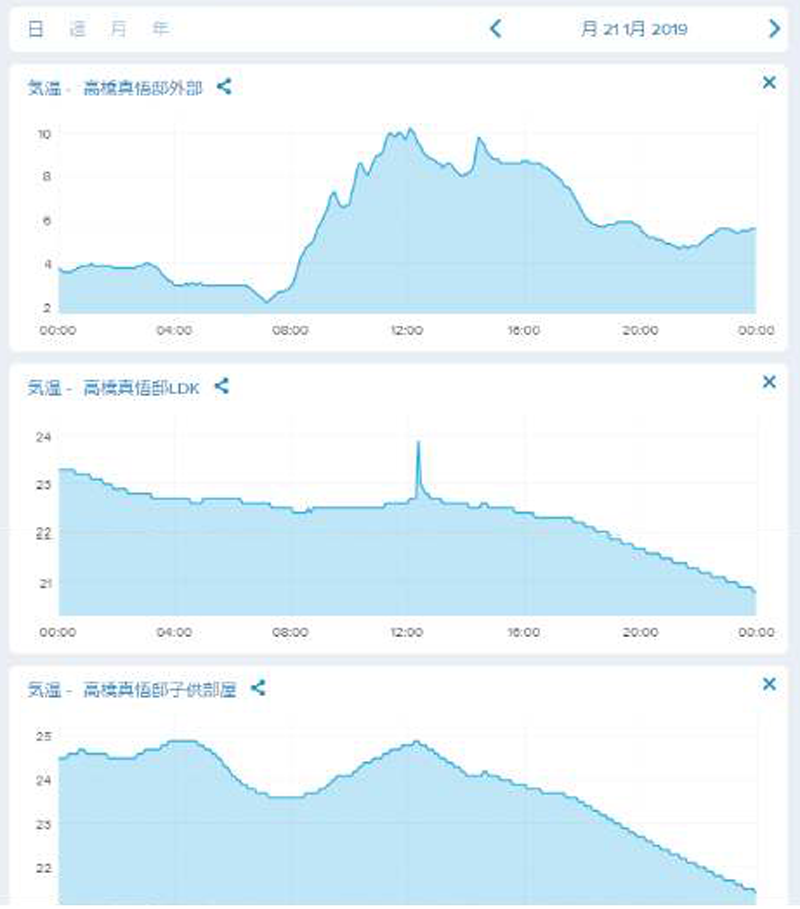Close the 外部 outdoor temperature chart
The image size is (800, 909).
click(769, 83)
